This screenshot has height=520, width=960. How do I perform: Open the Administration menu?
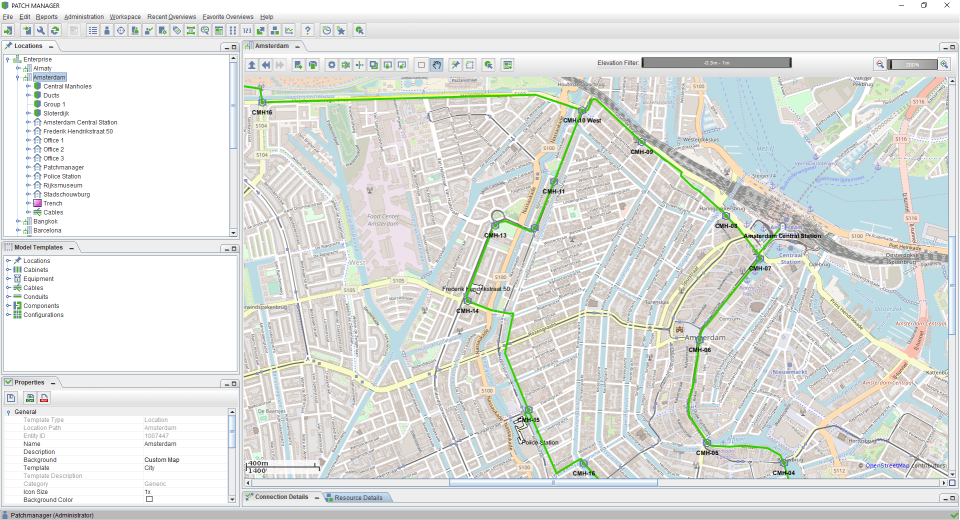pos(83,17)
